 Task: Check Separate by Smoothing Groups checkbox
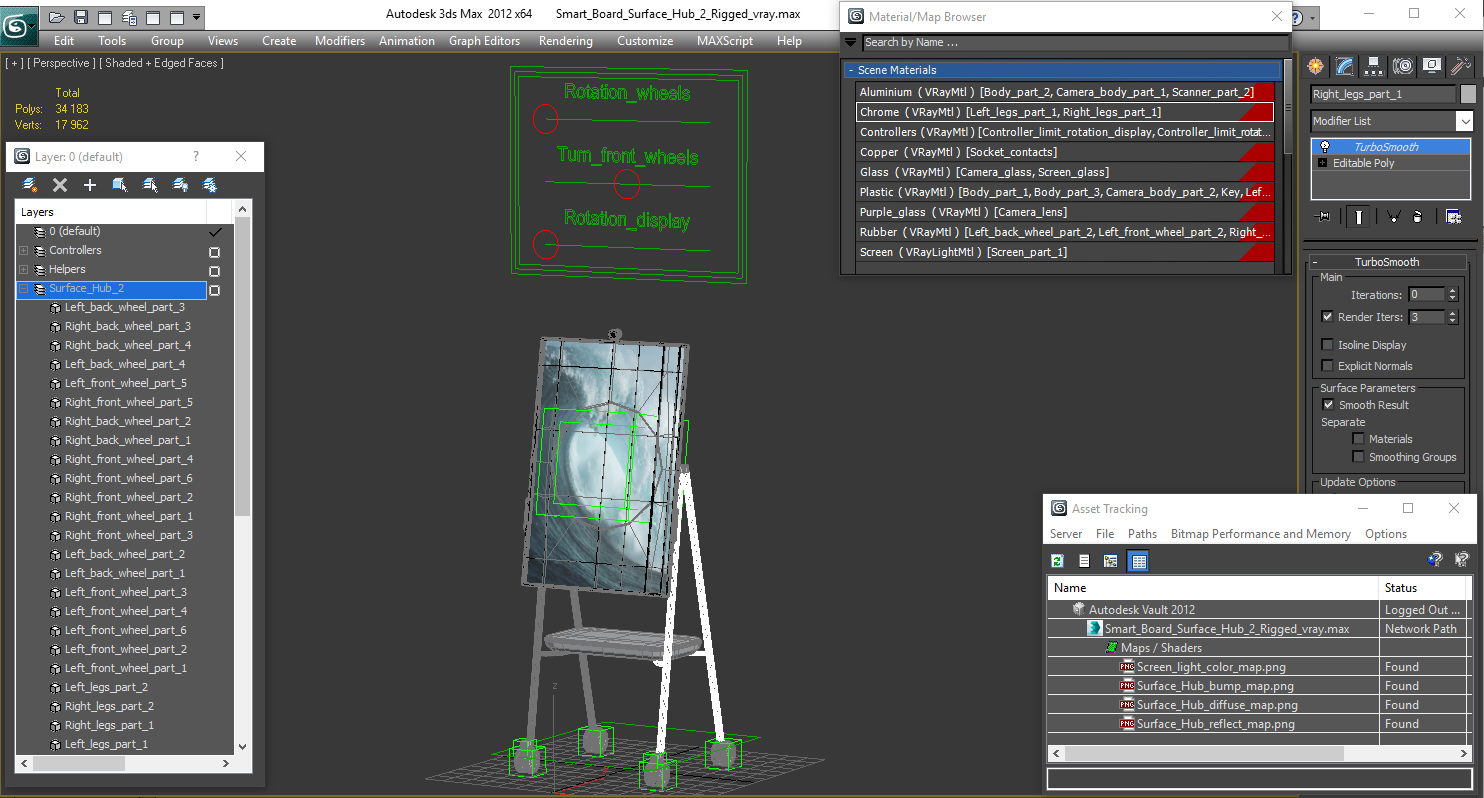point(1358,457)
